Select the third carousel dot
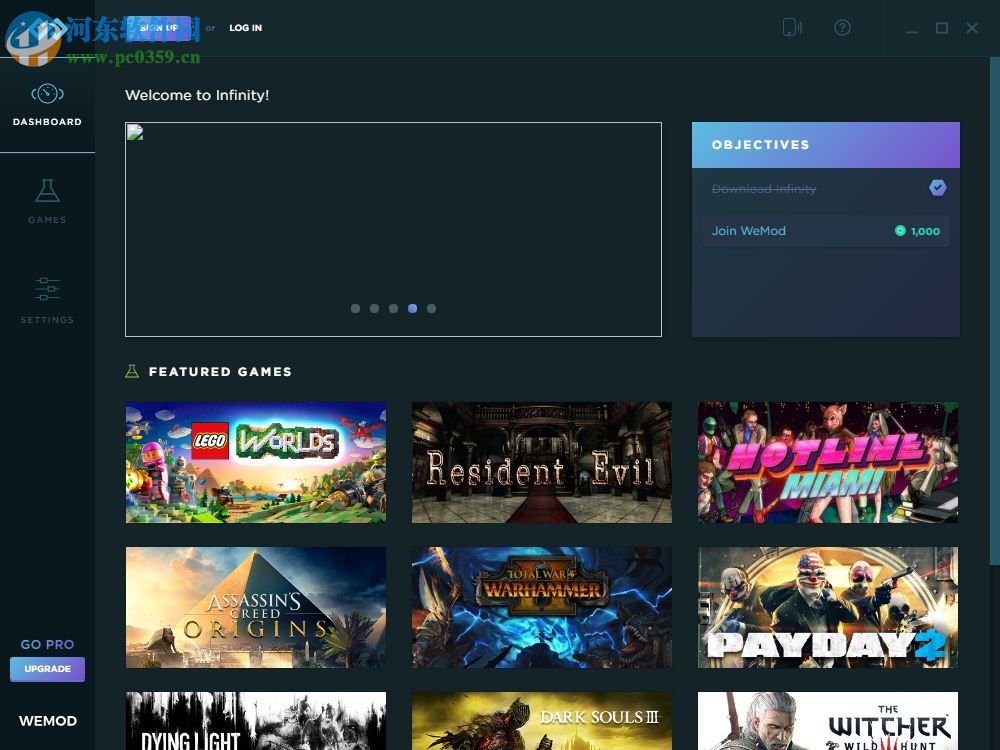 pyautogui.click(x=393, y=309)
